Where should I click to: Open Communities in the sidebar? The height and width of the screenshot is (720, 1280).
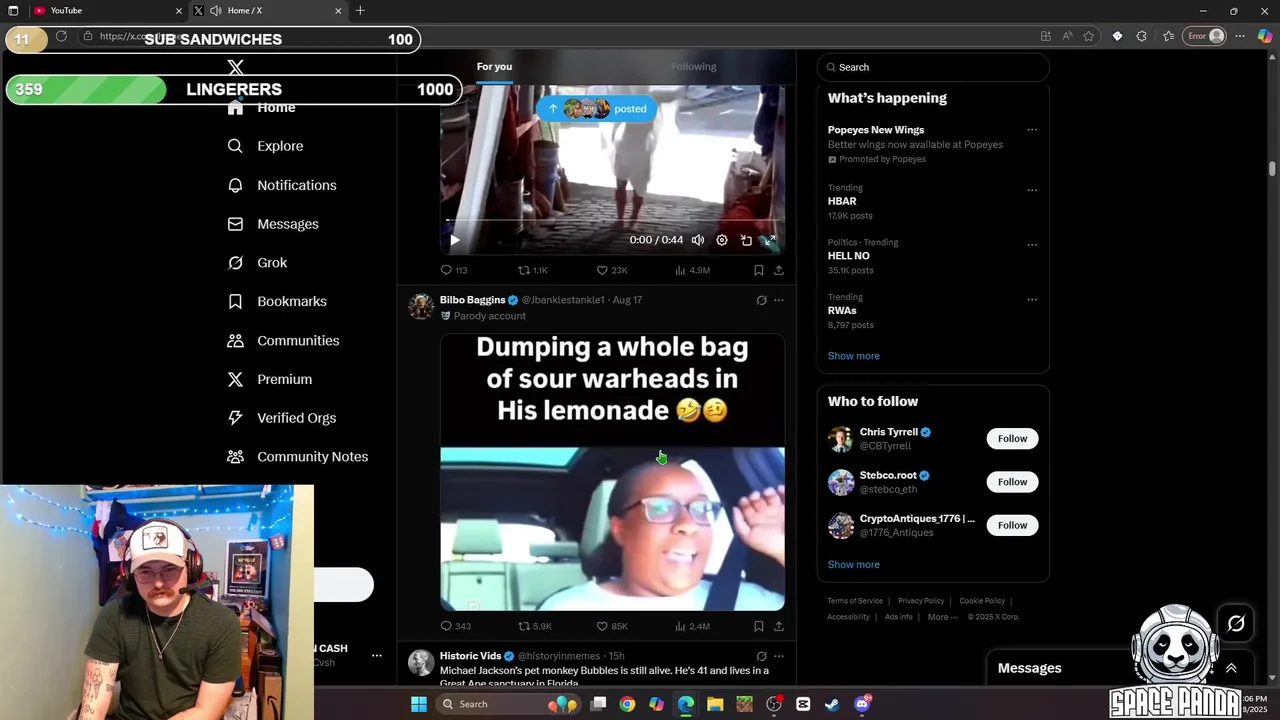(283, 340)
